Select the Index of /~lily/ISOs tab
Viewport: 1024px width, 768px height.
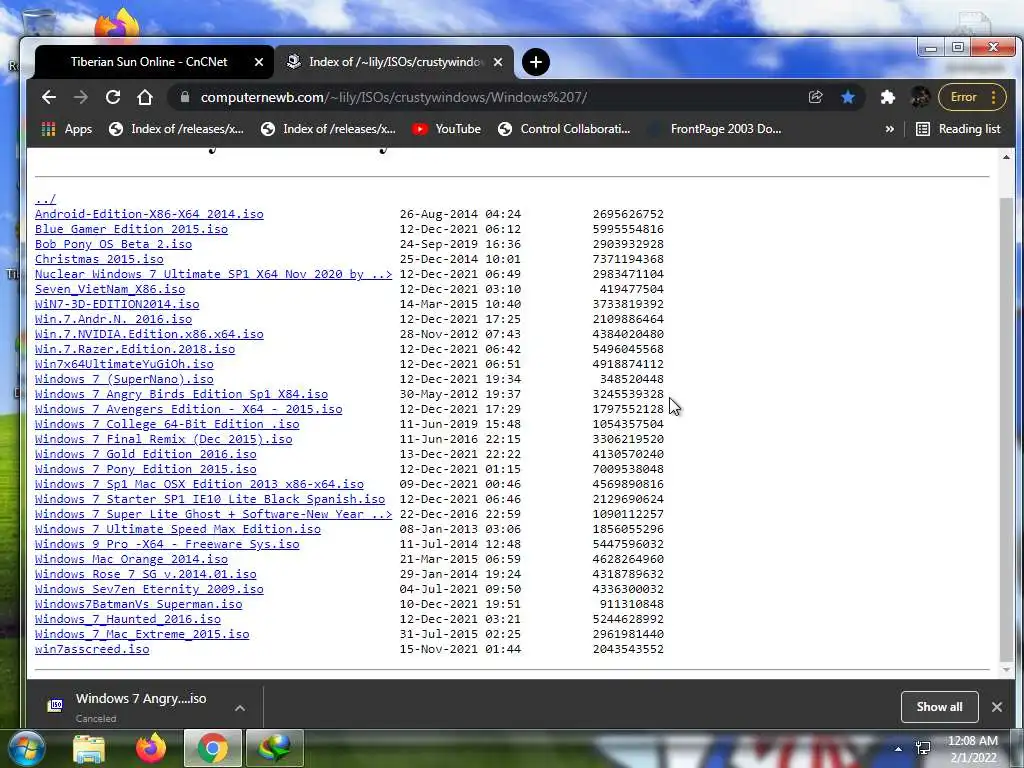click(395, 62)
